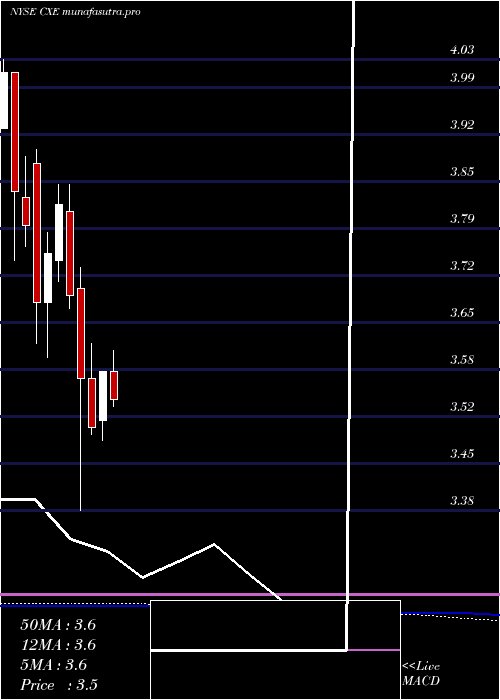Click the 3.58 price axis label
The width and height of the screenshot is (500, 700).
click(462, 360)
